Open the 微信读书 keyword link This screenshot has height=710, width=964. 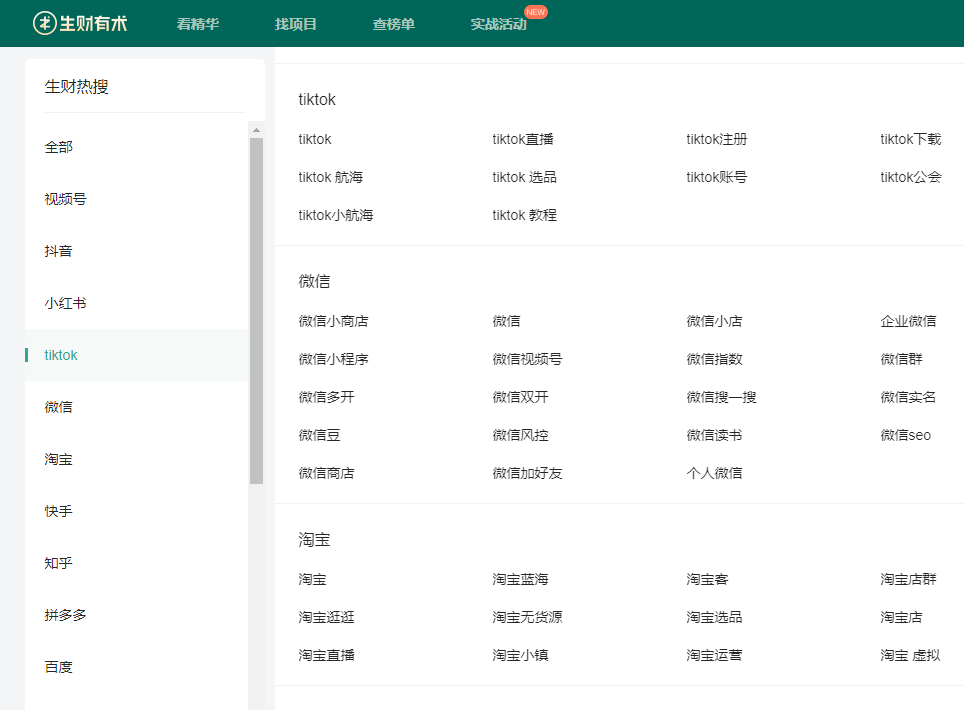[714, 435]
